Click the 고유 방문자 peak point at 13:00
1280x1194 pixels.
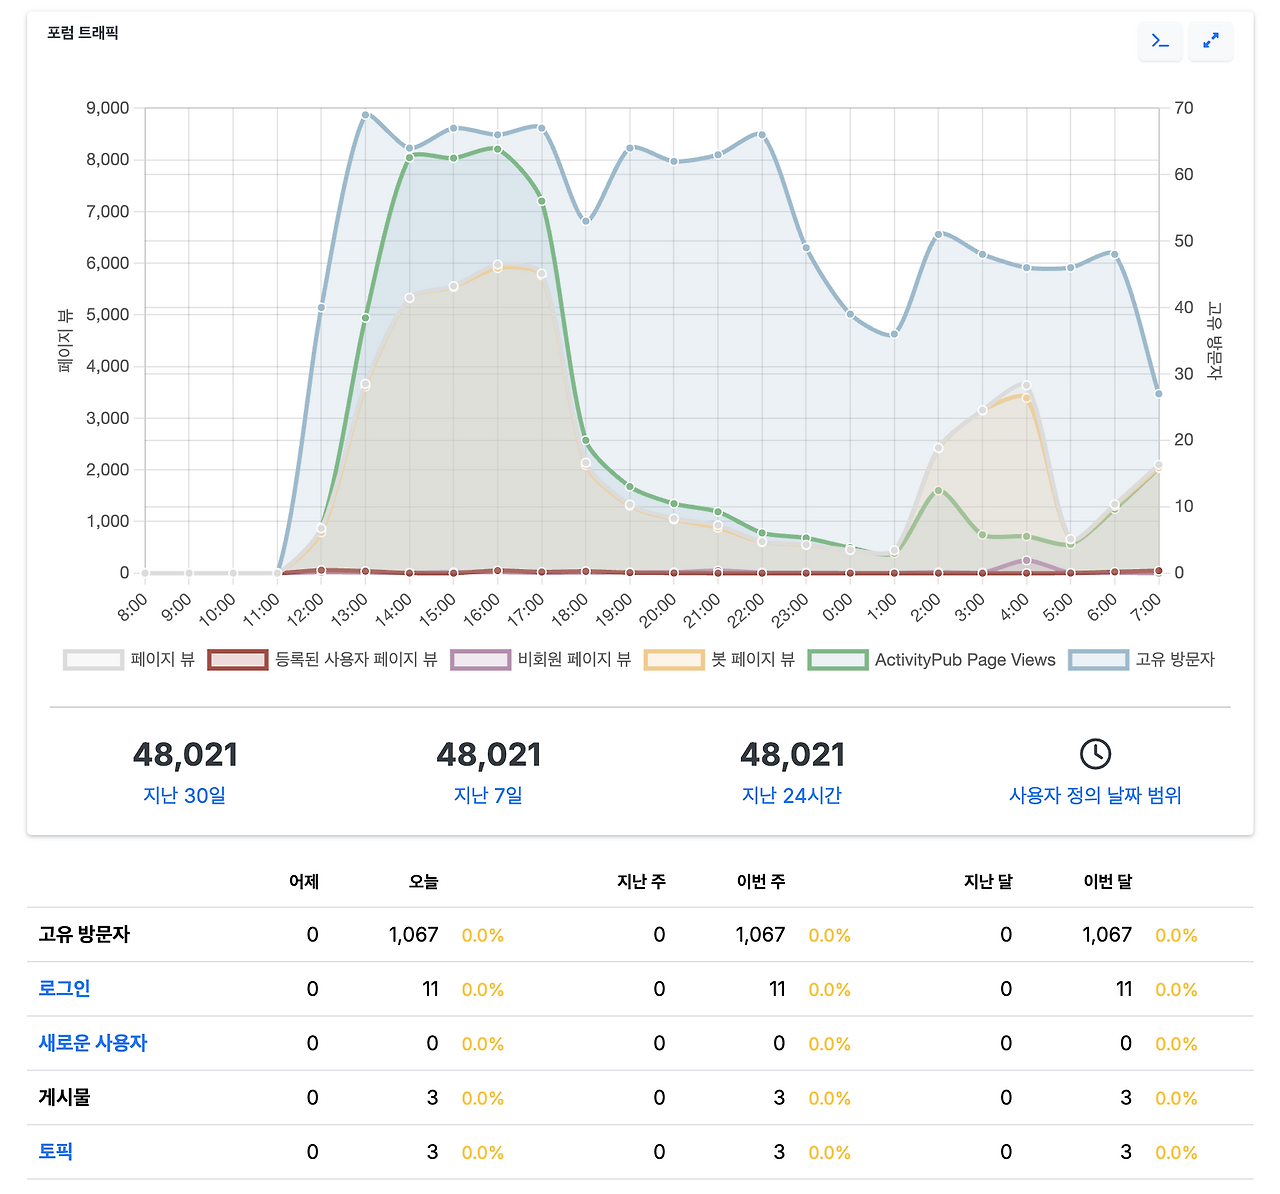tap(365, 115)
